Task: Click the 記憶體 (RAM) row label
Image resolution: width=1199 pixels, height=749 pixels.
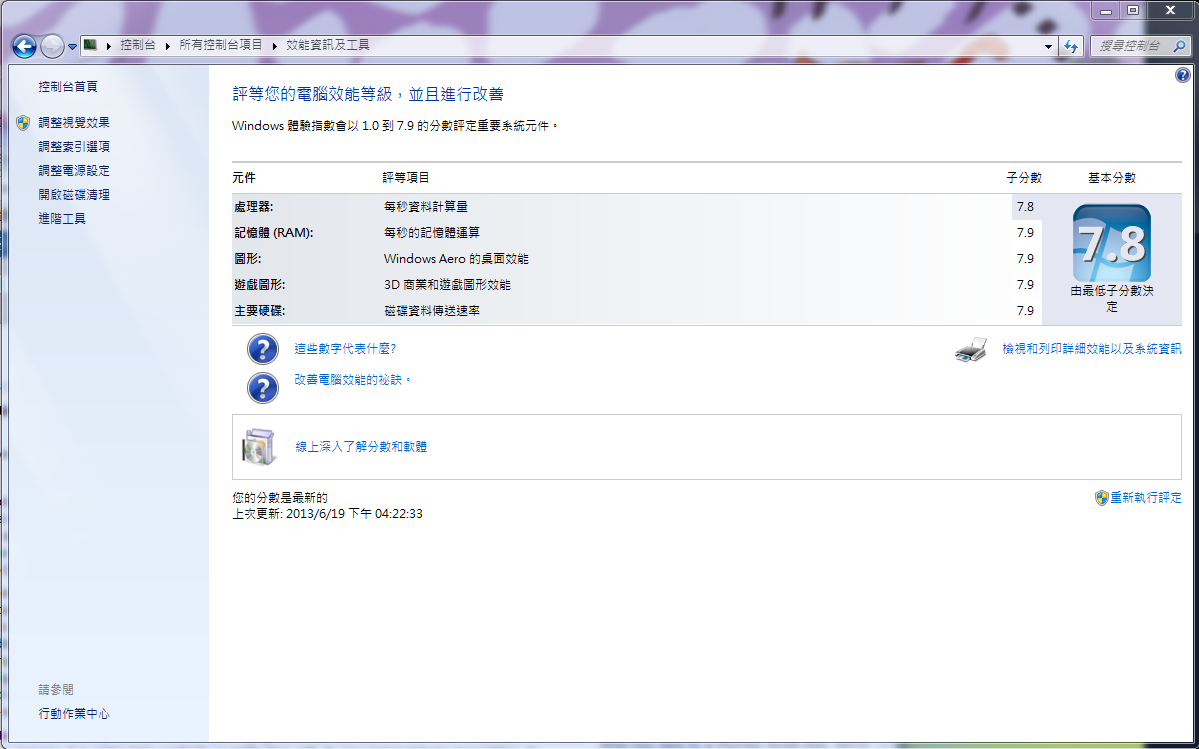Action: click(274, 232)
